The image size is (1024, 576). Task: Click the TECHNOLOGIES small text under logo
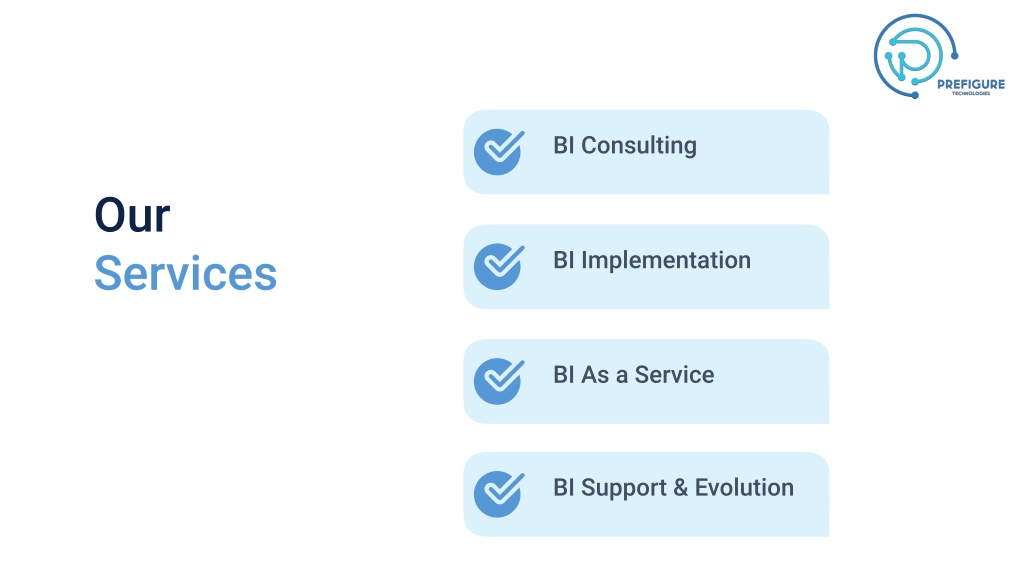tap(970, 93)
